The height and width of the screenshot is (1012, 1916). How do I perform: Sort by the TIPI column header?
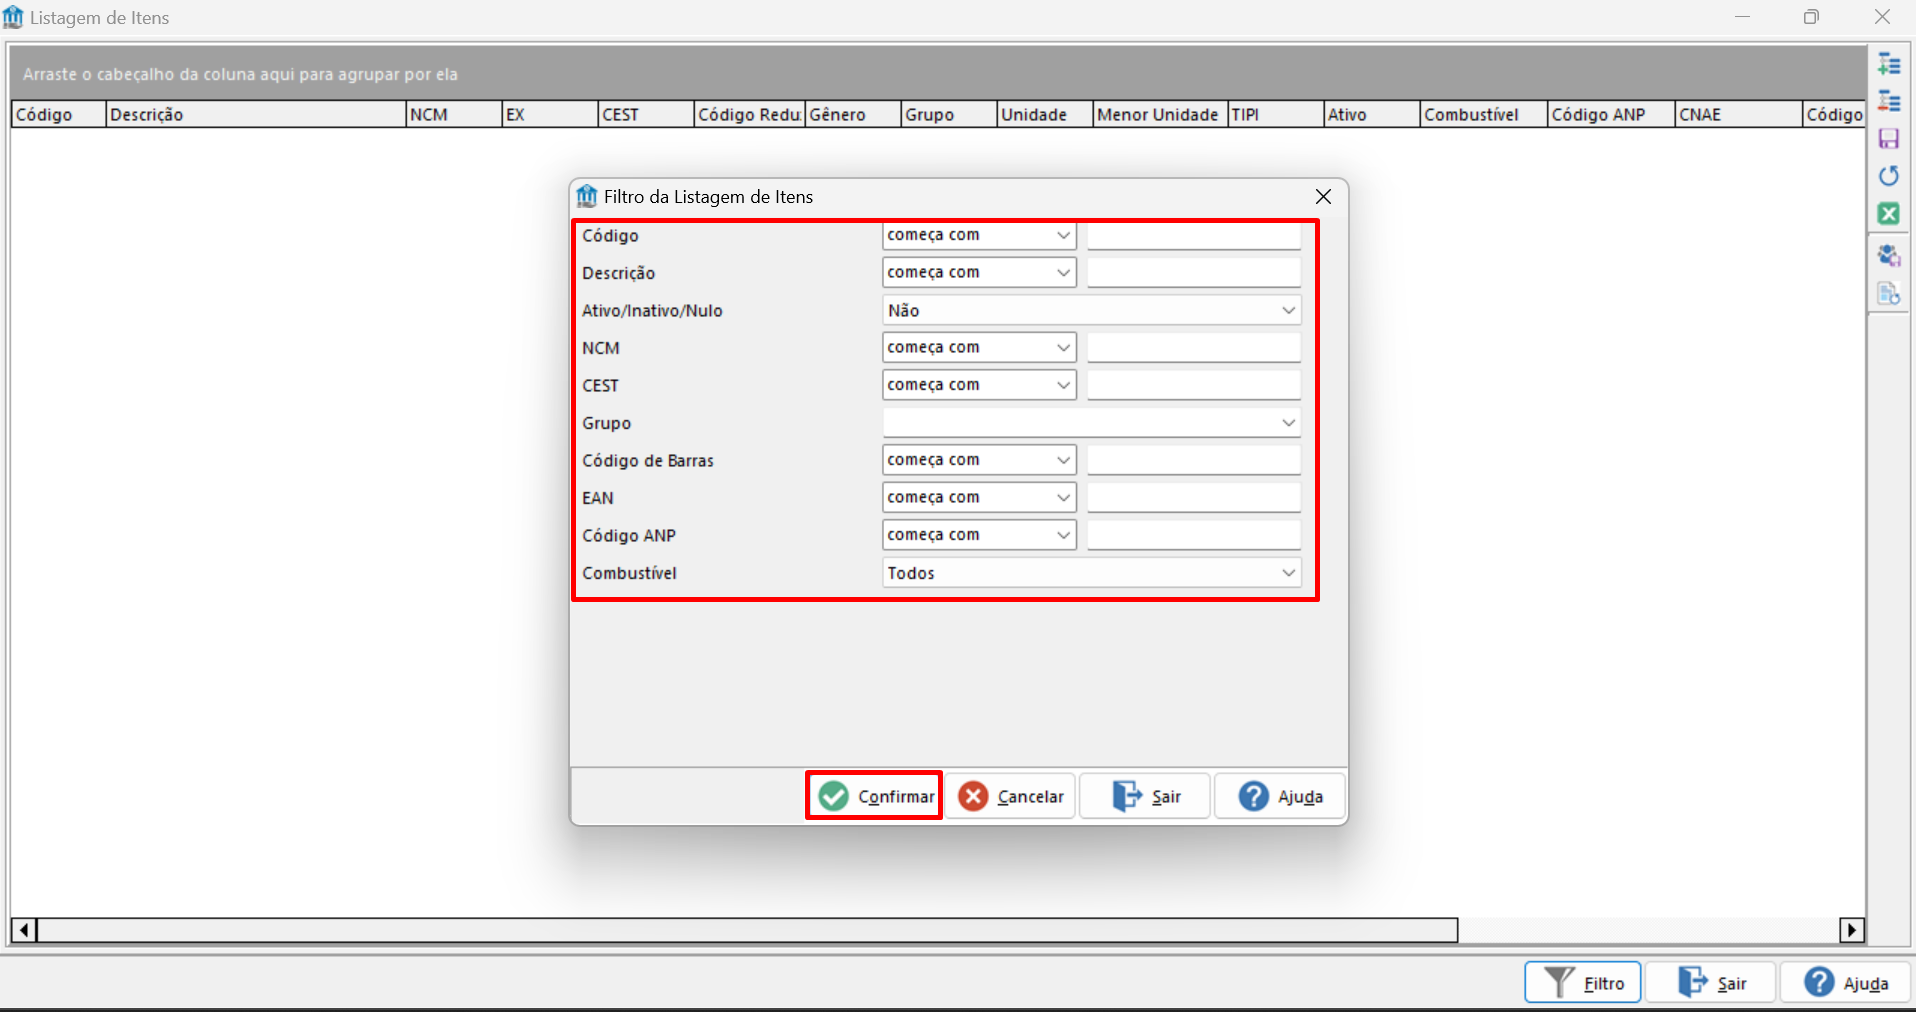1276,114
